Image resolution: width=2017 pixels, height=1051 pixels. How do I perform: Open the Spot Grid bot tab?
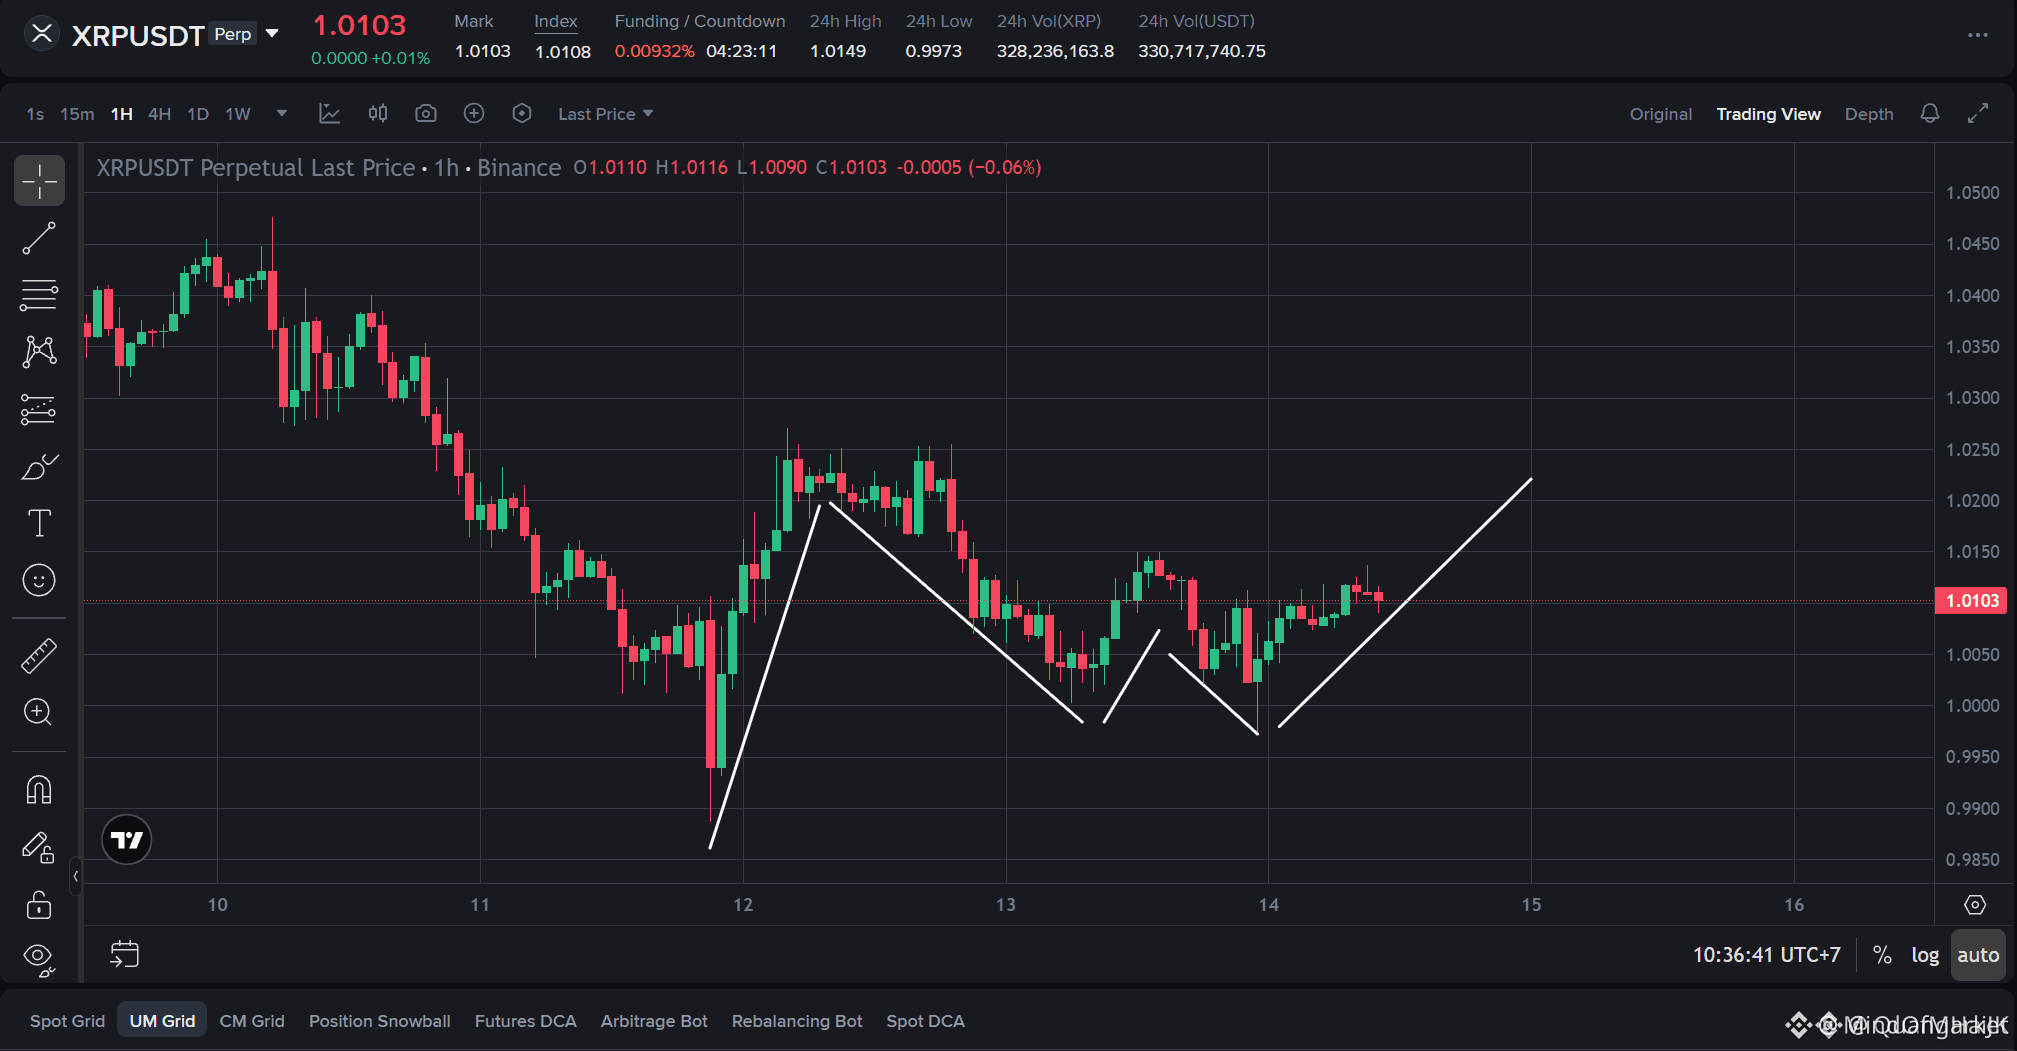pos(67,1021)
